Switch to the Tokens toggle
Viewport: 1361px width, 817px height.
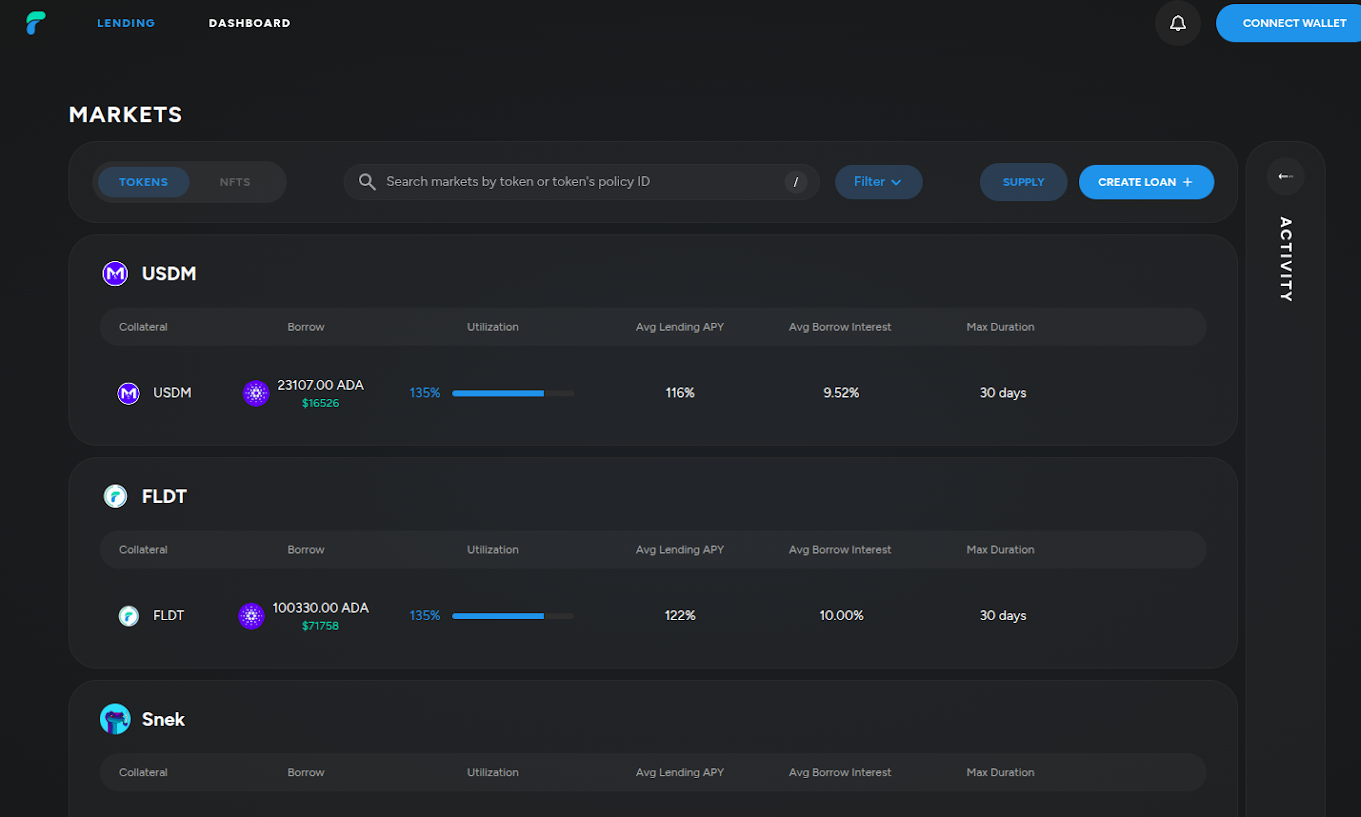[143, 182]
